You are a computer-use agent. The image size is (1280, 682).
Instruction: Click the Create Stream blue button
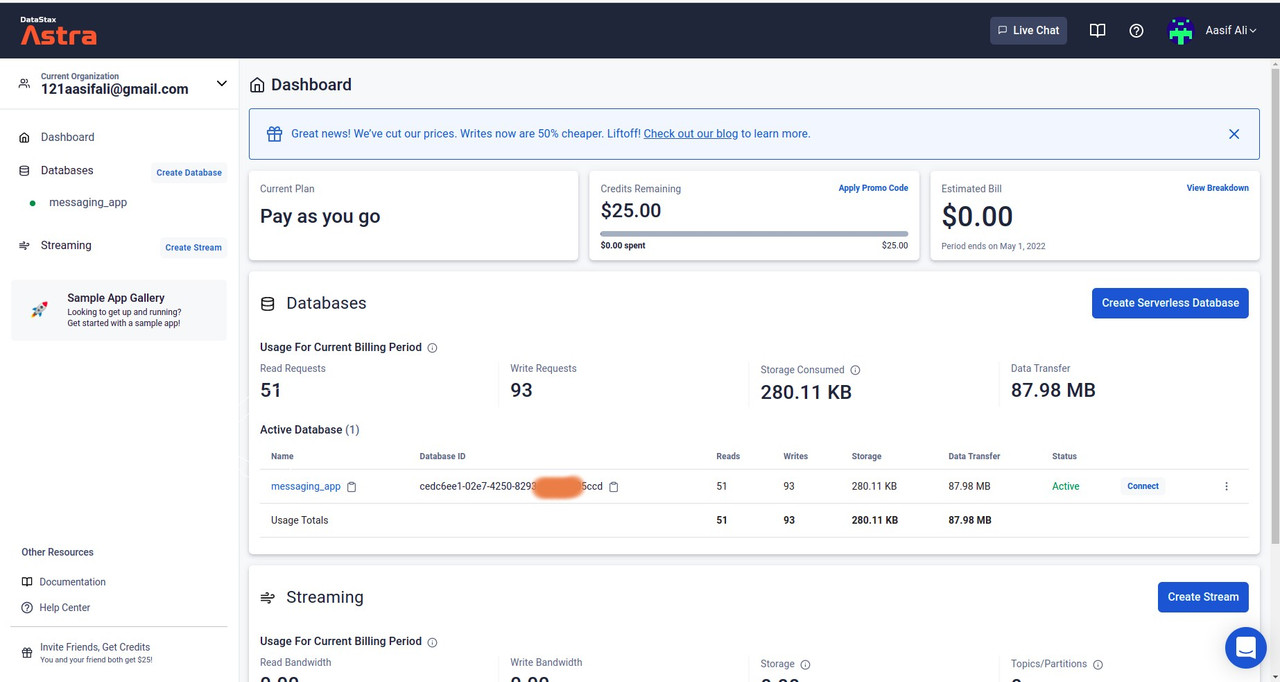[x=1203, y=597]
